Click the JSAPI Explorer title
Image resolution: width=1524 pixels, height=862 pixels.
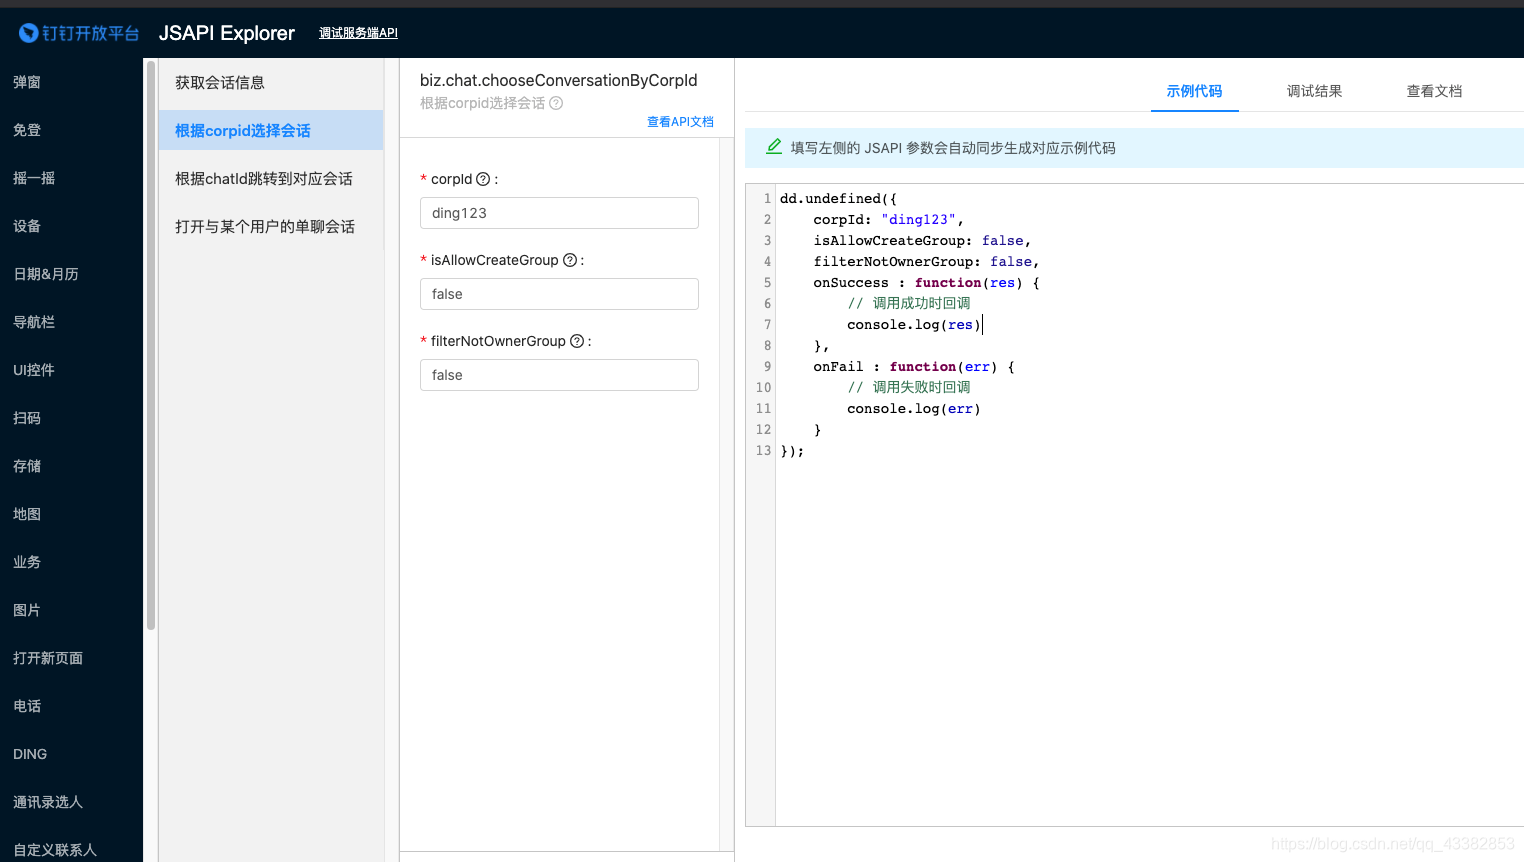pyautogui.click(x=227, y=33)
